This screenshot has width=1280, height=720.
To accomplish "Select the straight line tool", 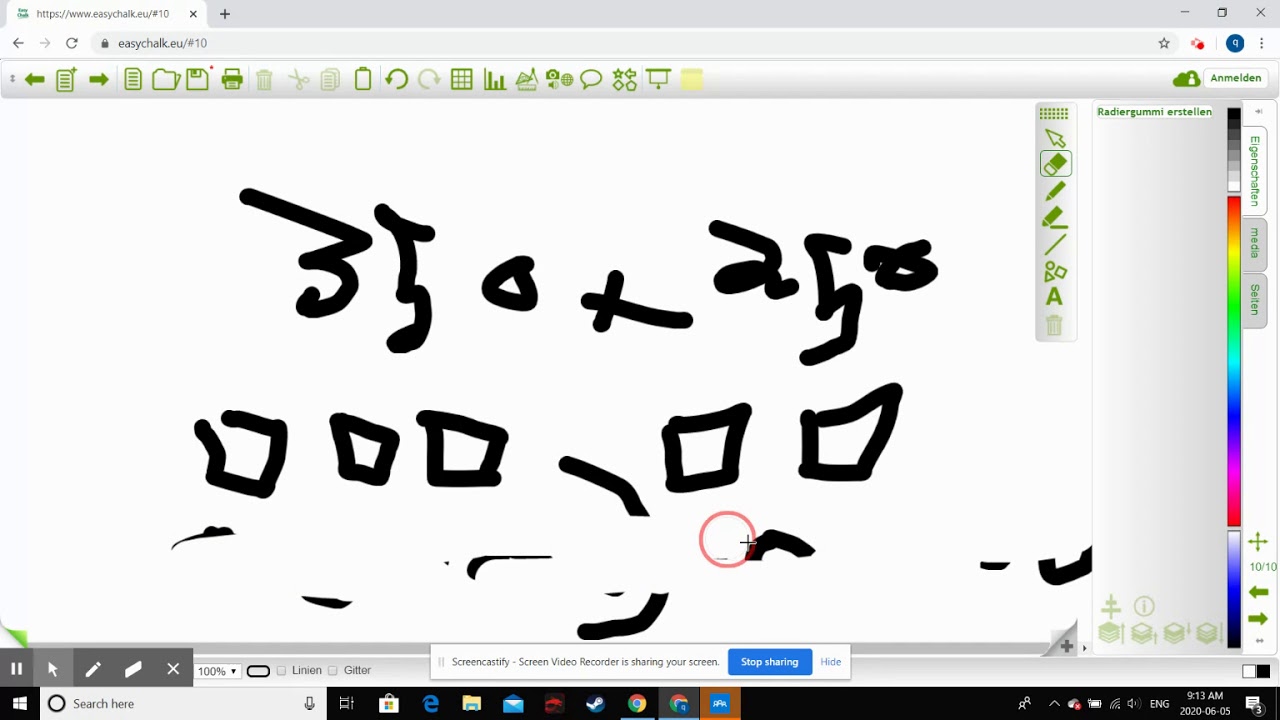I will (x=1055, y=244).
